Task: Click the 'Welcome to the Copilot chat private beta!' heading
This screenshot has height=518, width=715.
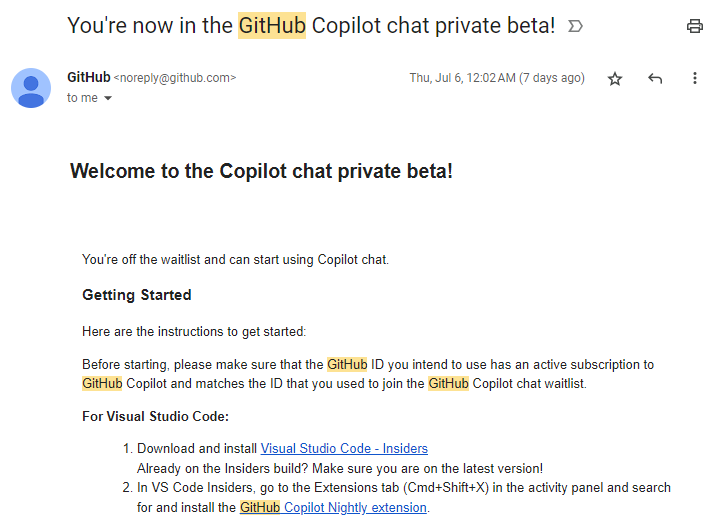Action: click(x=261, y=171)
